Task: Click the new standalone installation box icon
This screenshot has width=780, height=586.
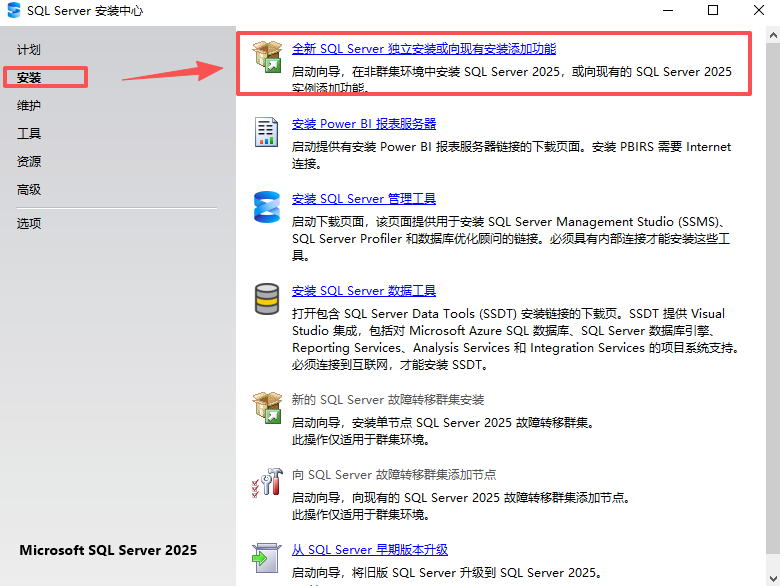Action: tap(267, 57)
